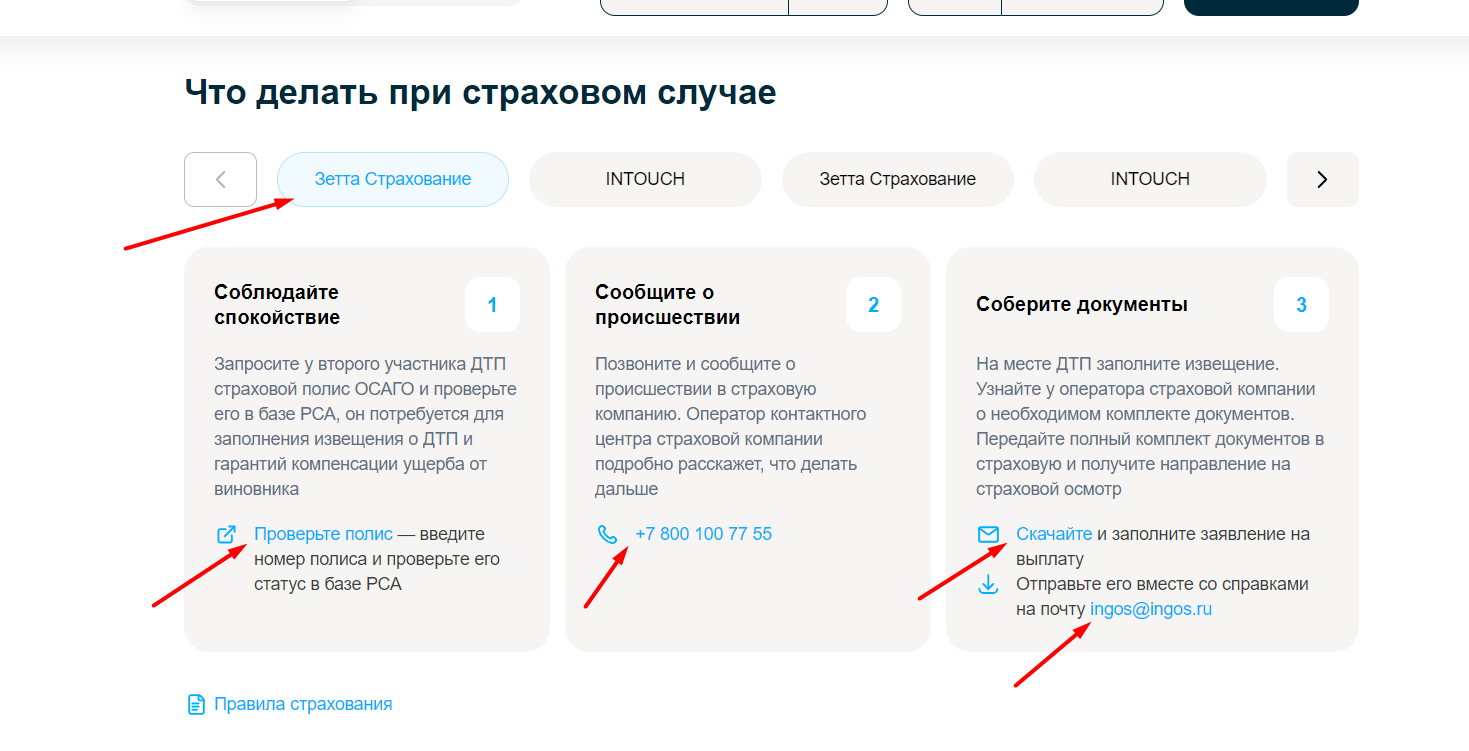Click the download arrow icon under the envelope
This screenshot has width=1469, height=751.
pyautogui.click(x=988, y=584)
